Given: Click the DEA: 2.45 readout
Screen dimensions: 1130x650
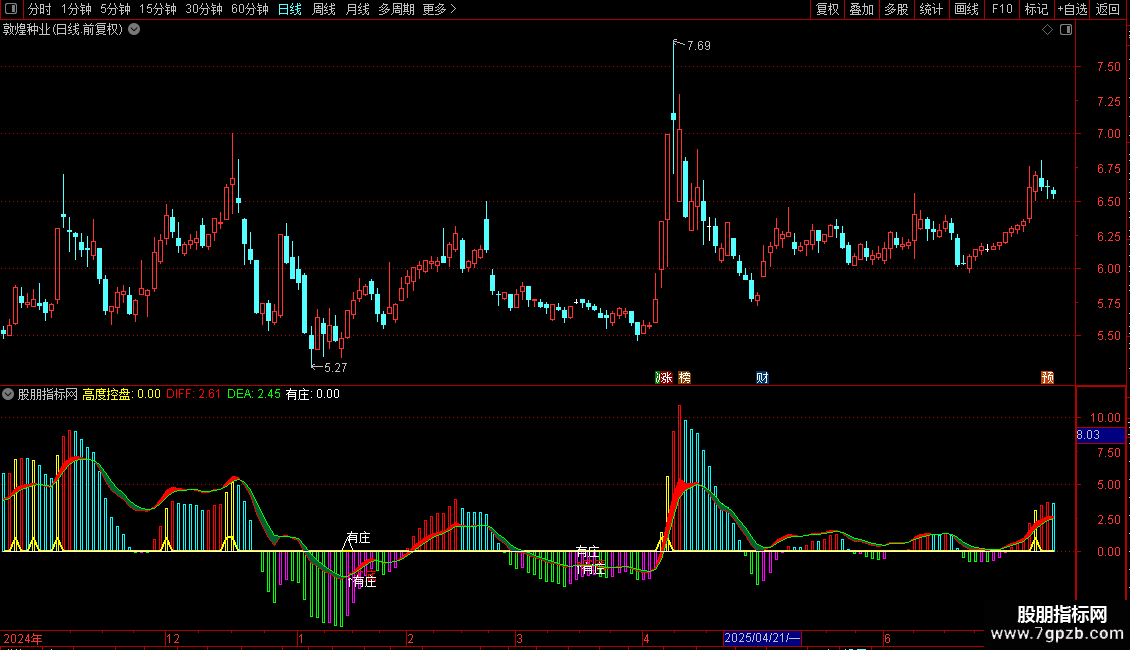Looking at the screenshot, I should pos(254,394).
